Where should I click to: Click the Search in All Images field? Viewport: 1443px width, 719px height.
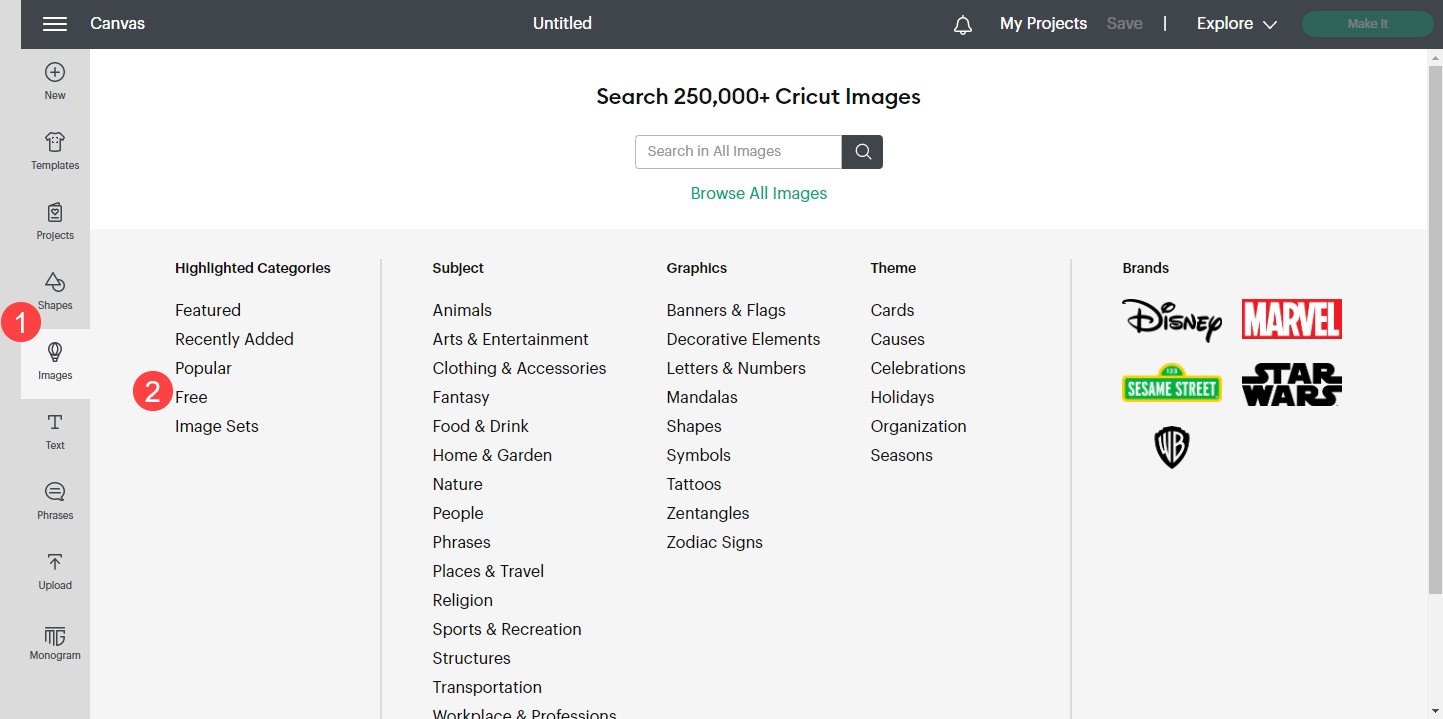(x=738, y=152)
